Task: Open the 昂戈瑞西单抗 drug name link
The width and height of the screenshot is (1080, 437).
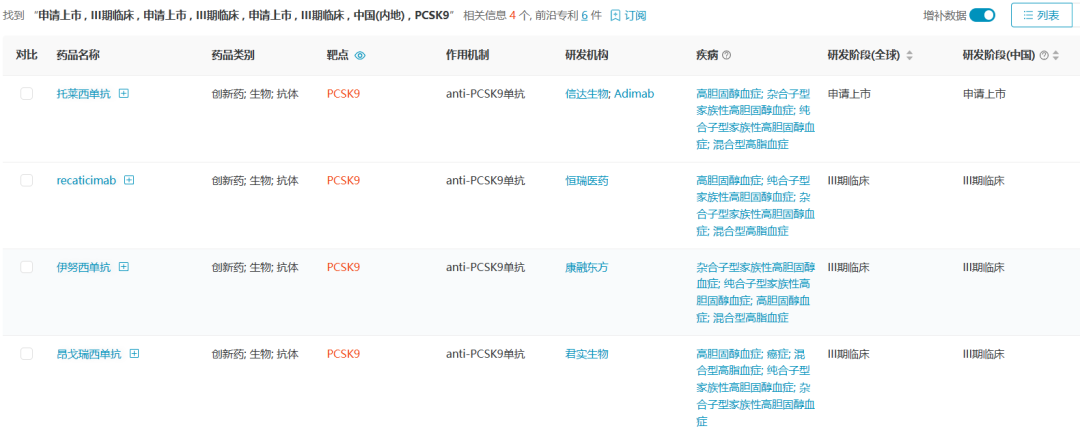Action: tap(89, 354)
